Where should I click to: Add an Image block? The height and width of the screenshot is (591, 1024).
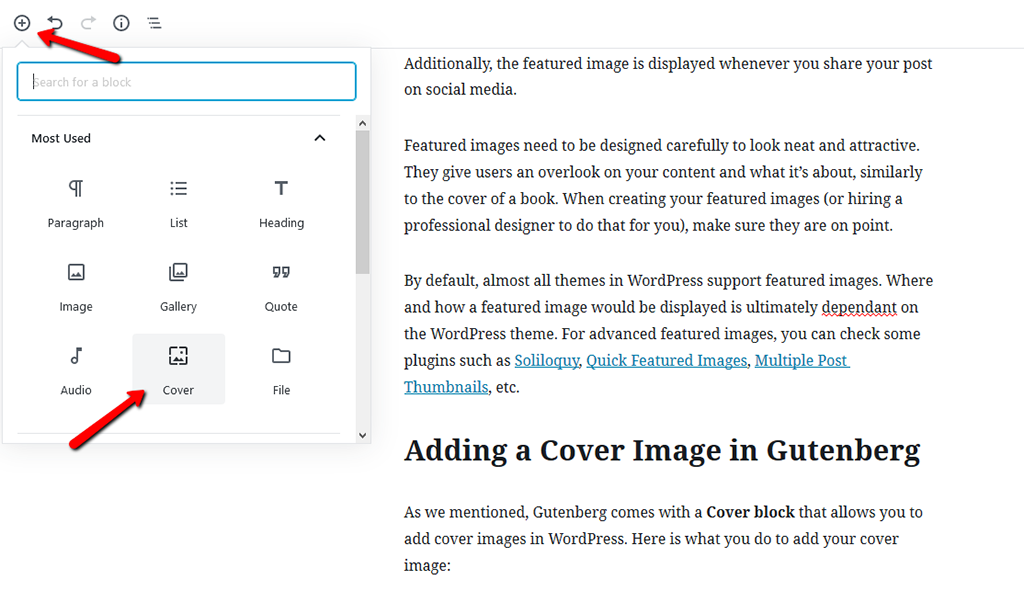[75, 287]
